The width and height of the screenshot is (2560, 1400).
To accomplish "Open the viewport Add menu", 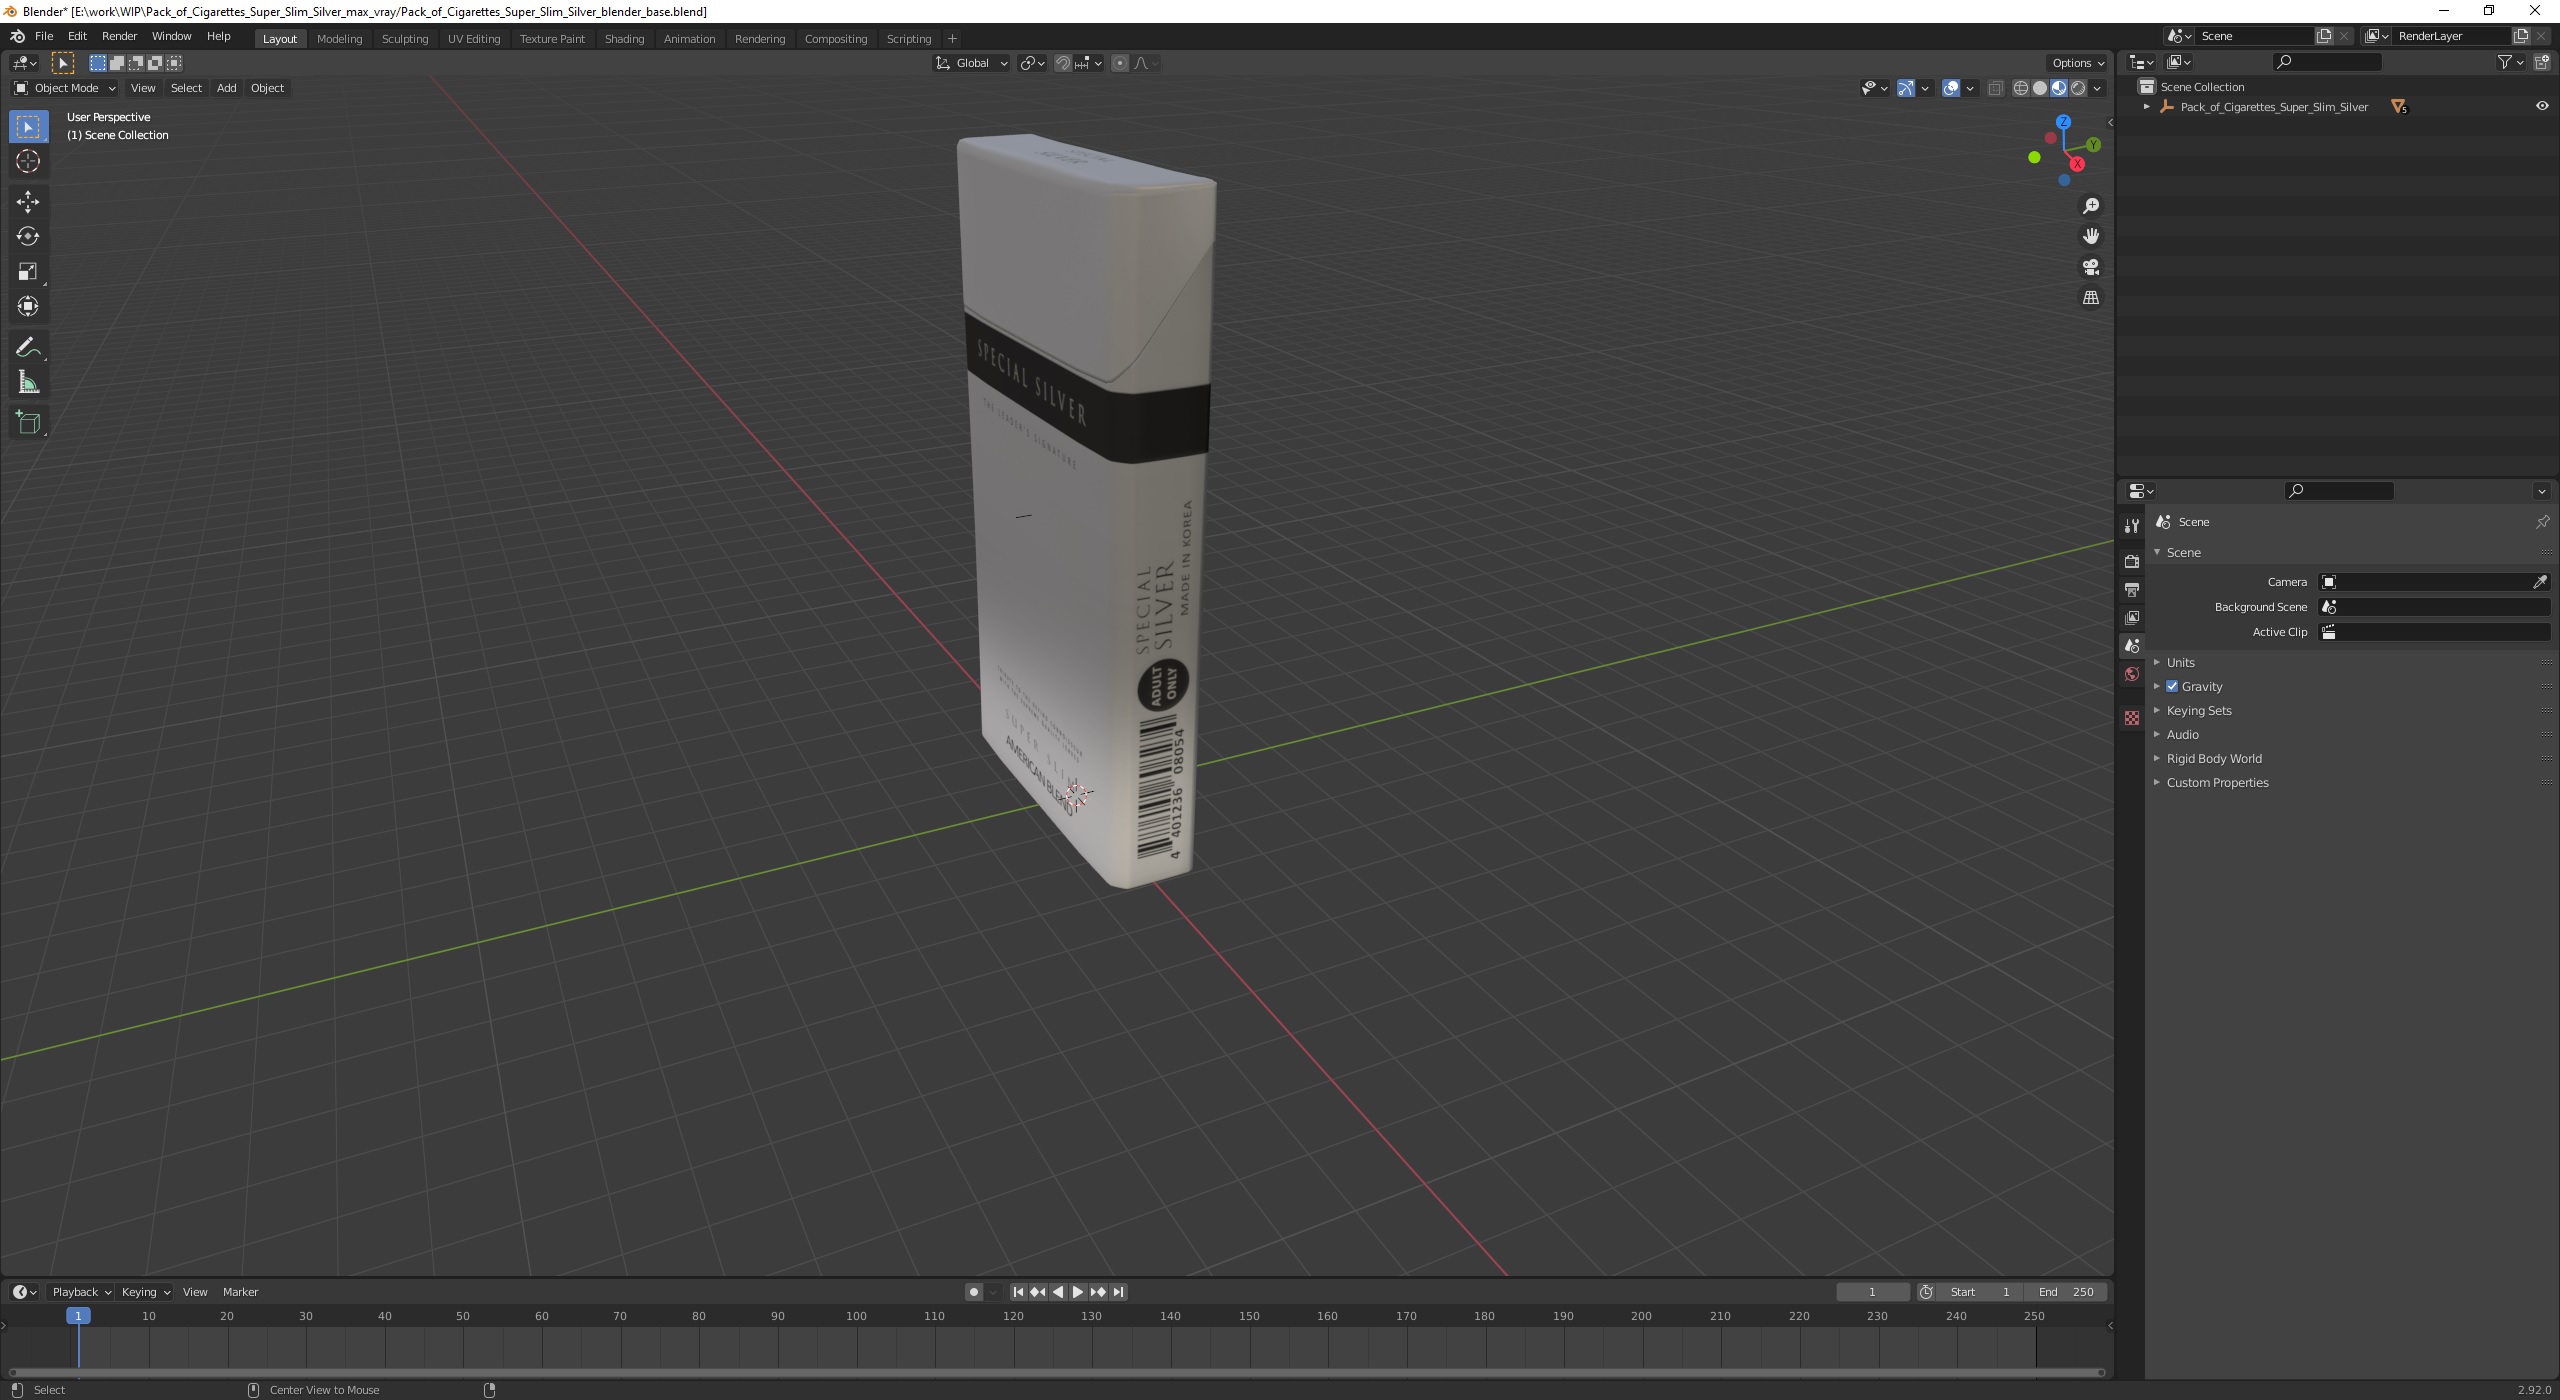I will point(227,88).
